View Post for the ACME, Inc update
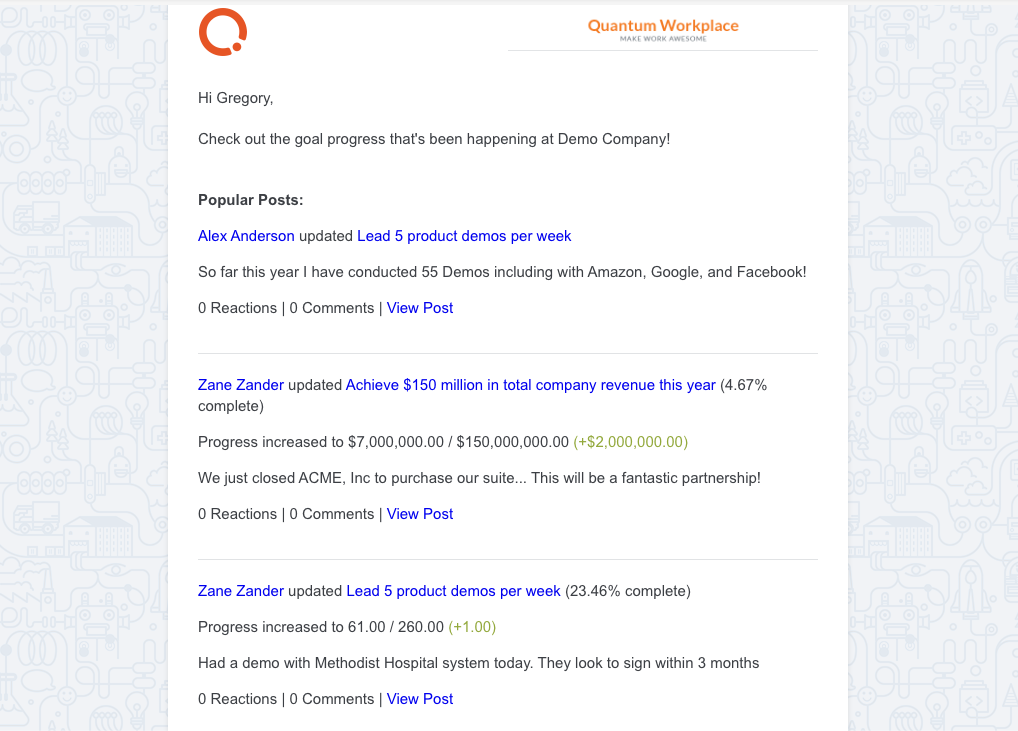The image size is (1018, 731). pyautogui.click(x=419, y=514)
